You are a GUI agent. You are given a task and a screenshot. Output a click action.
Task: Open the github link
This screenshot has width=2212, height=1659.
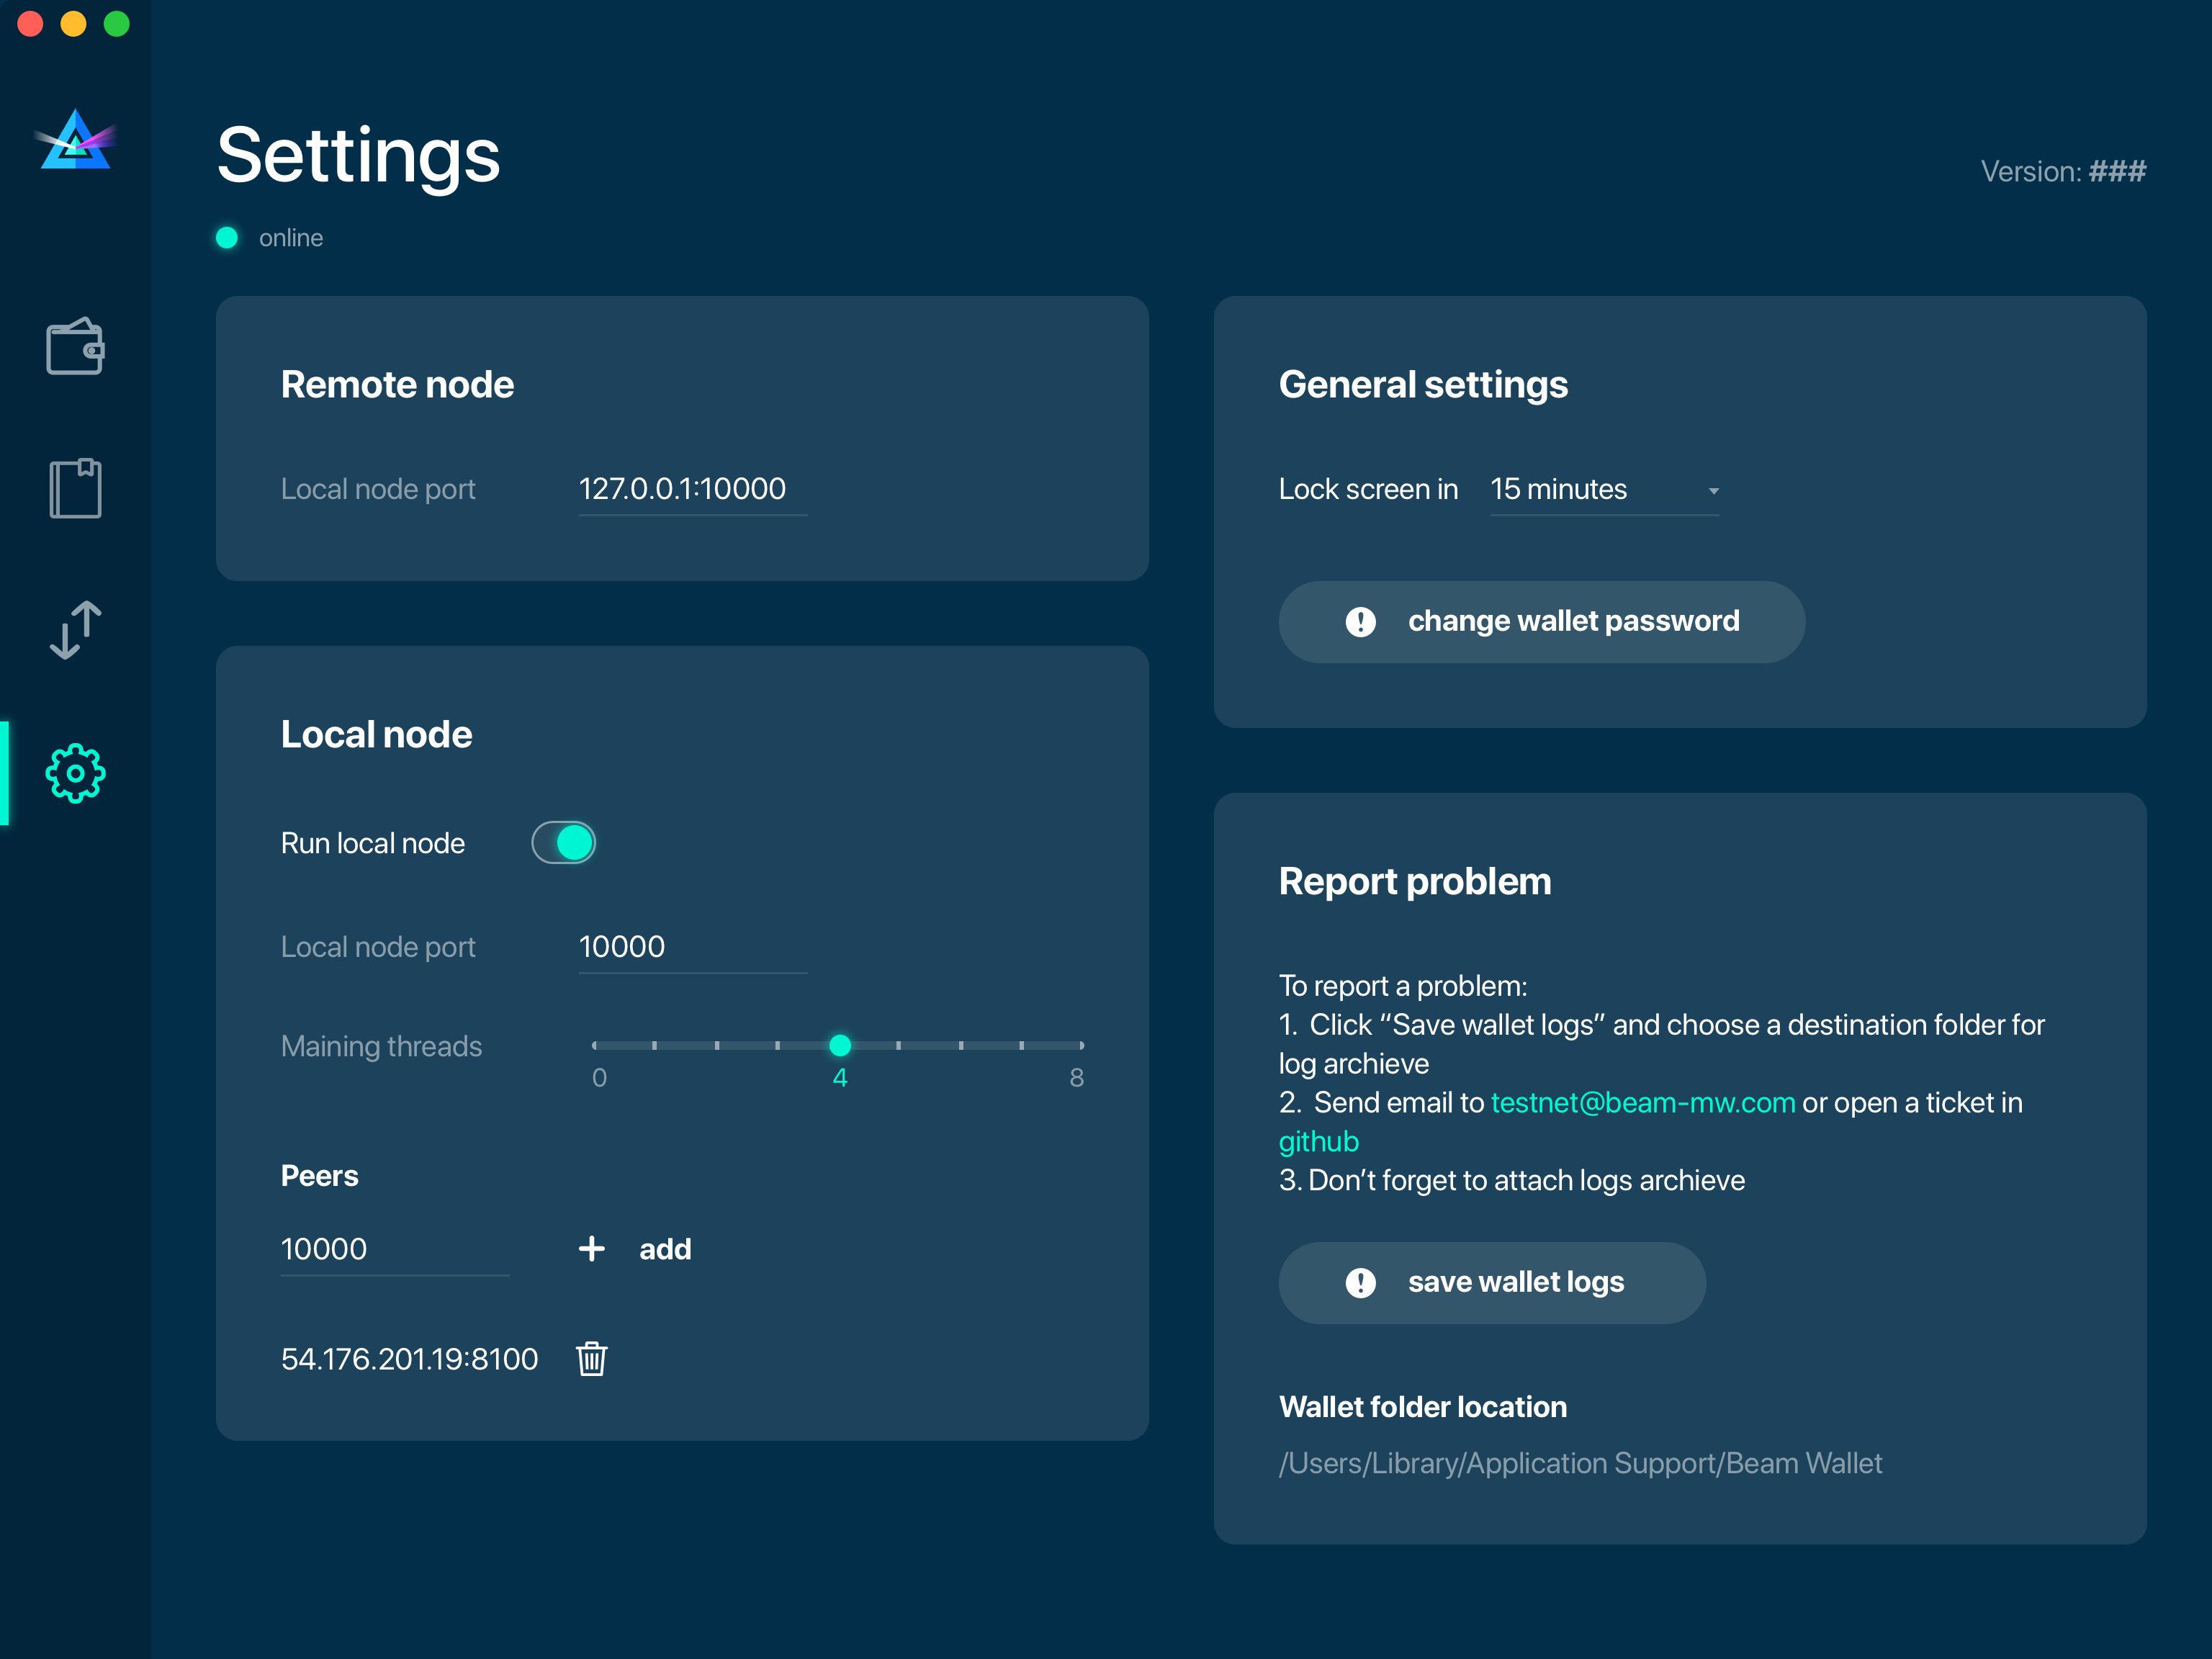1318,1141
